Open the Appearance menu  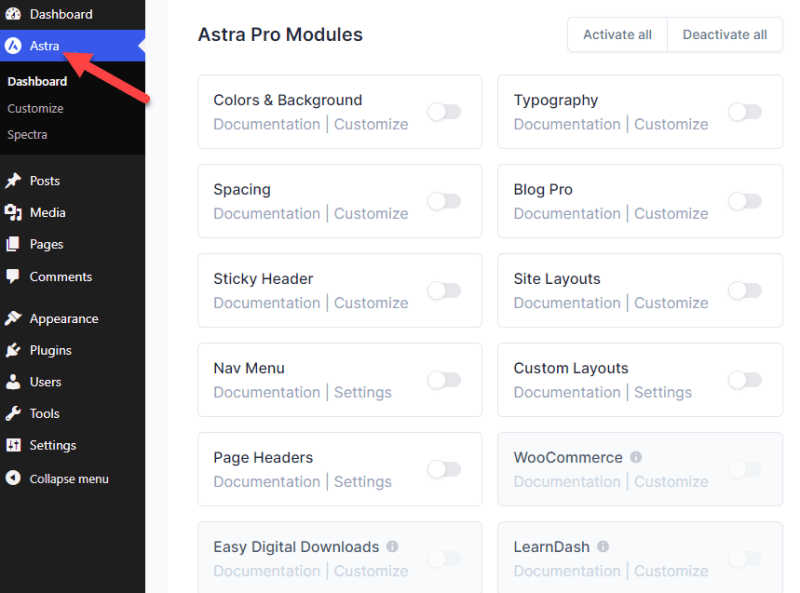point(72,318)
